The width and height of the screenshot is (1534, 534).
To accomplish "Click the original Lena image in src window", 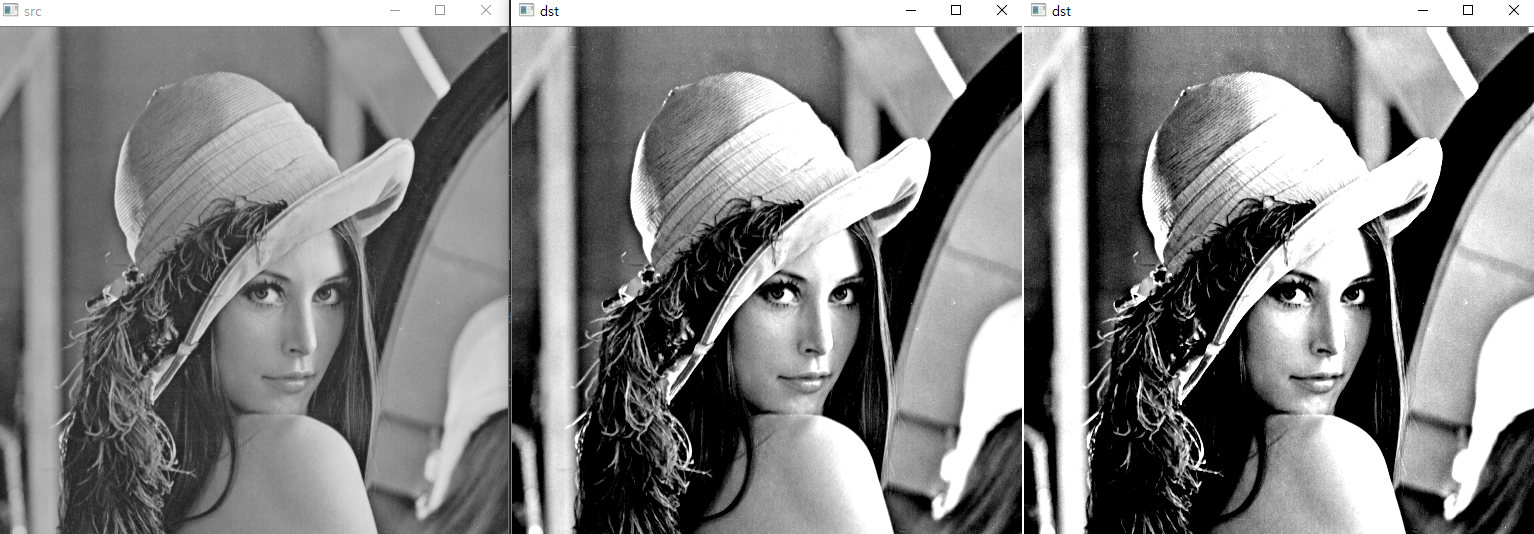I will pyautogui.click(x=254, y=280).
